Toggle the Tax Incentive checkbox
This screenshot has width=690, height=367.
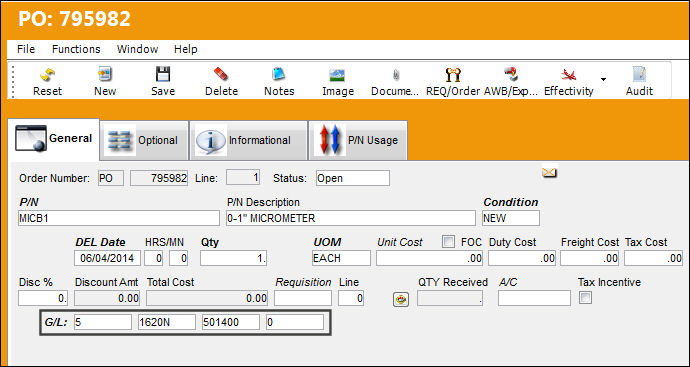(x=585, y=298)
